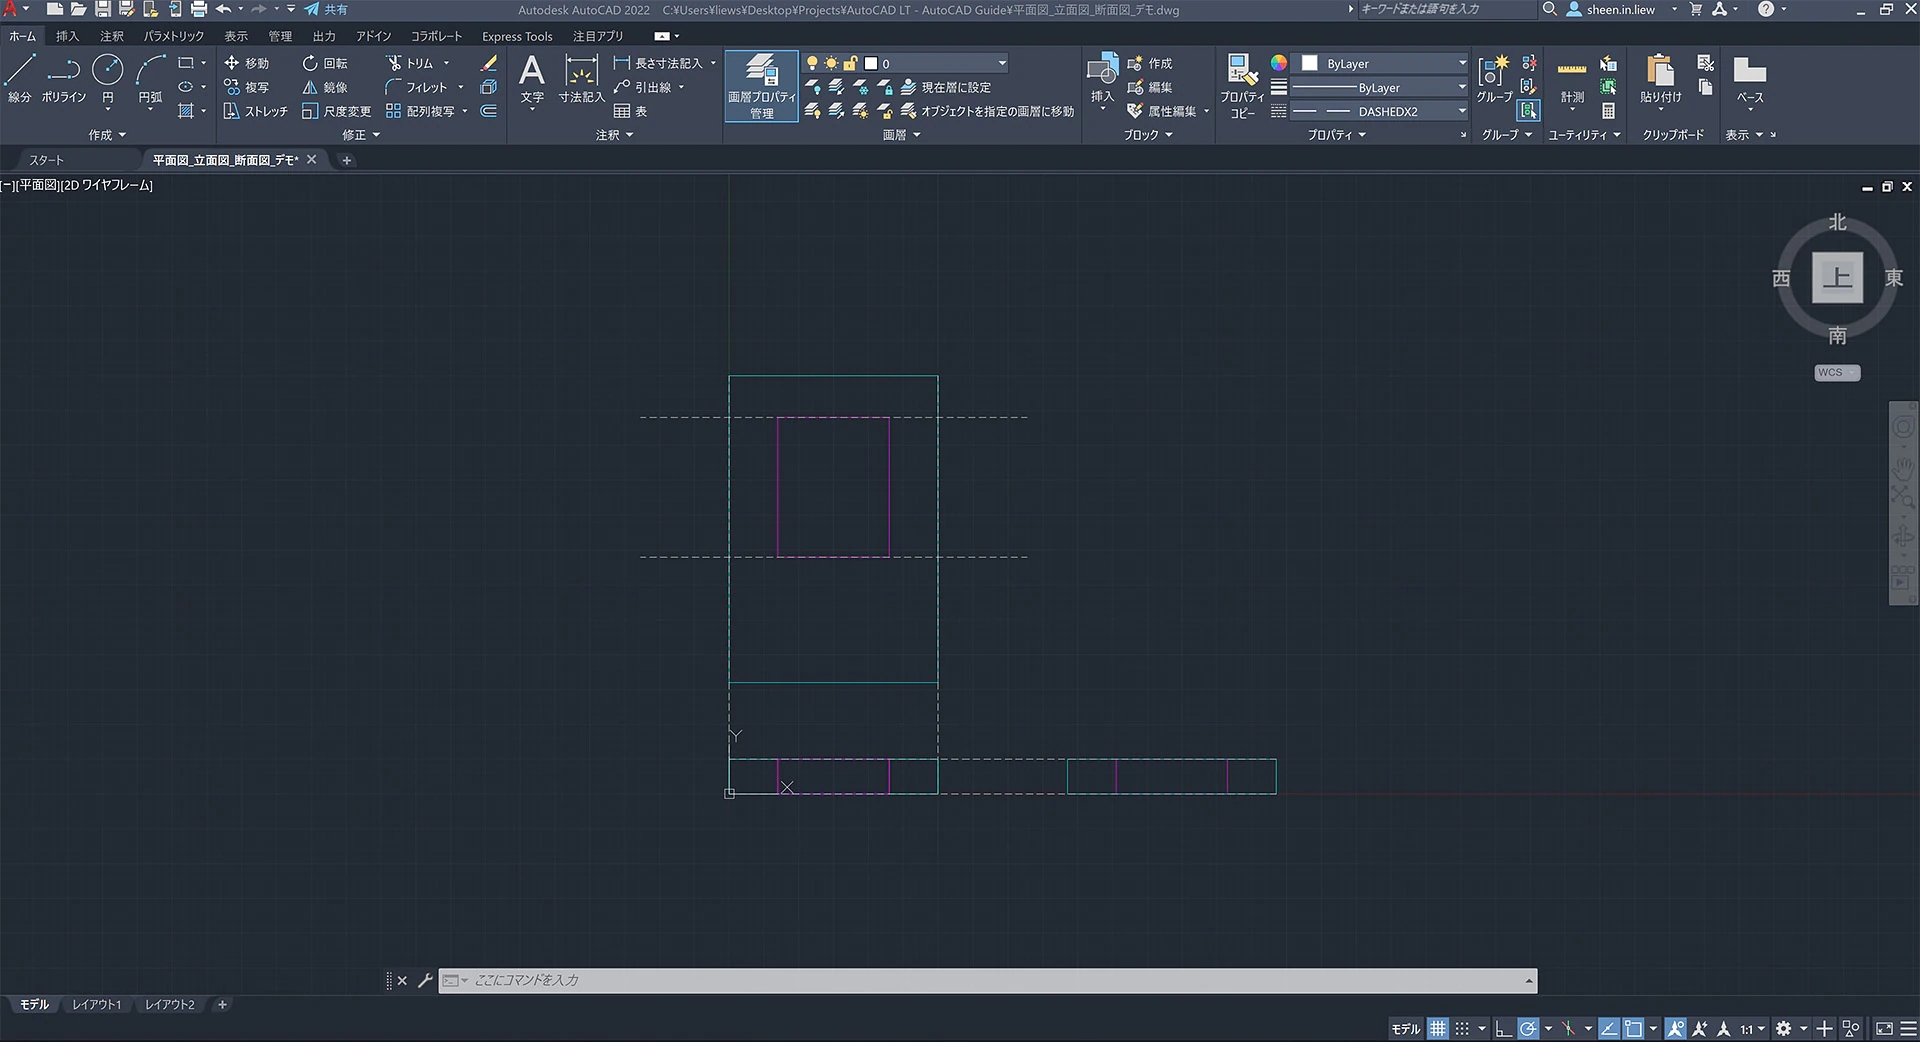1920x1042 pixels.
Task: Toggle snap mode dots in status bar
Action: click(x=1462, y=1028)
